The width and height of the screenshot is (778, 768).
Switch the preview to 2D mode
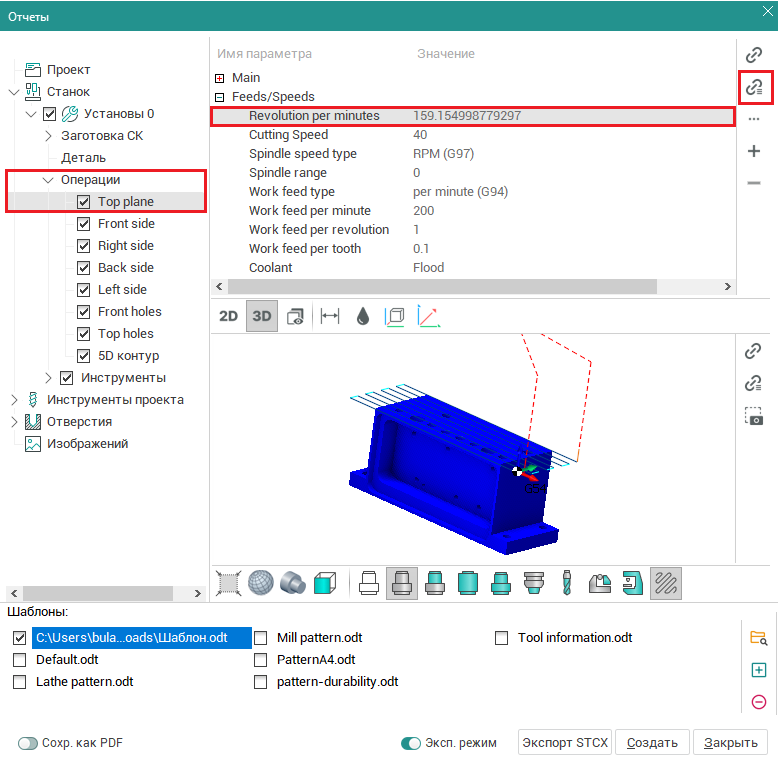(228, 316)
